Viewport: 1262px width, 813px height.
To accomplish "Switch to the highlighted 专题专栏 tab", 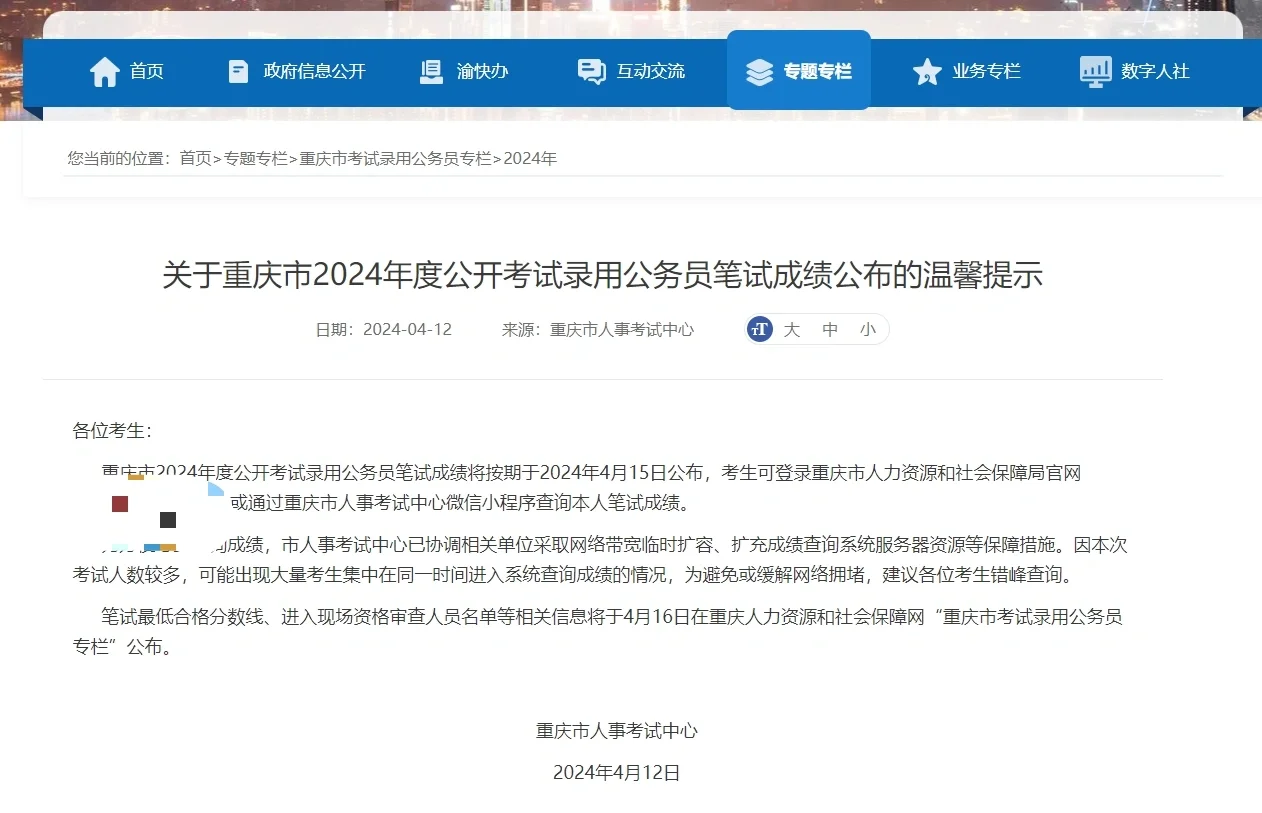I will [799, 70].
